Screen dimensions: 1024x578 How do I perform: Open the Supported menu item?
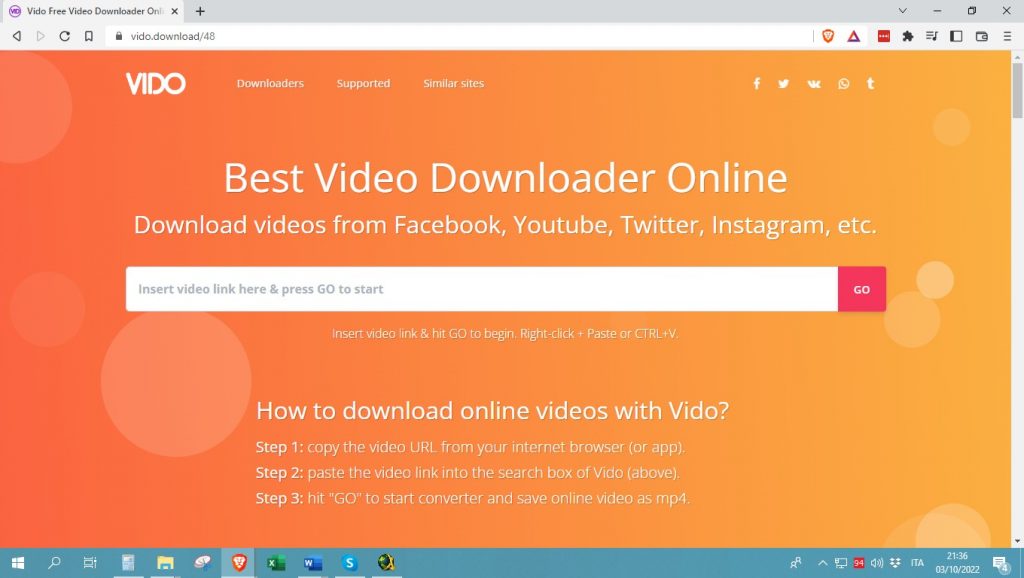[x=363, y=84]
